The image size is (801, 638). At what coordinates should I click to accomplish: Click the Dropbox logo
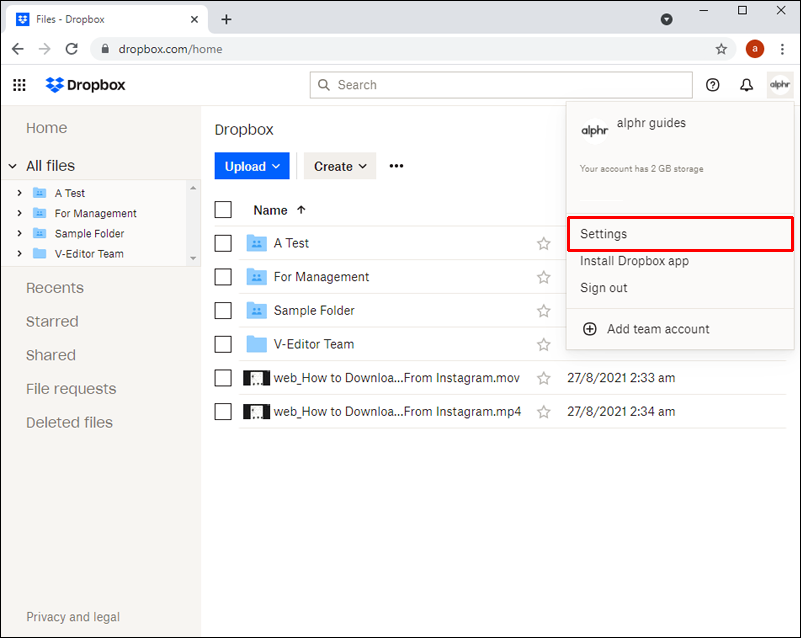85,85
